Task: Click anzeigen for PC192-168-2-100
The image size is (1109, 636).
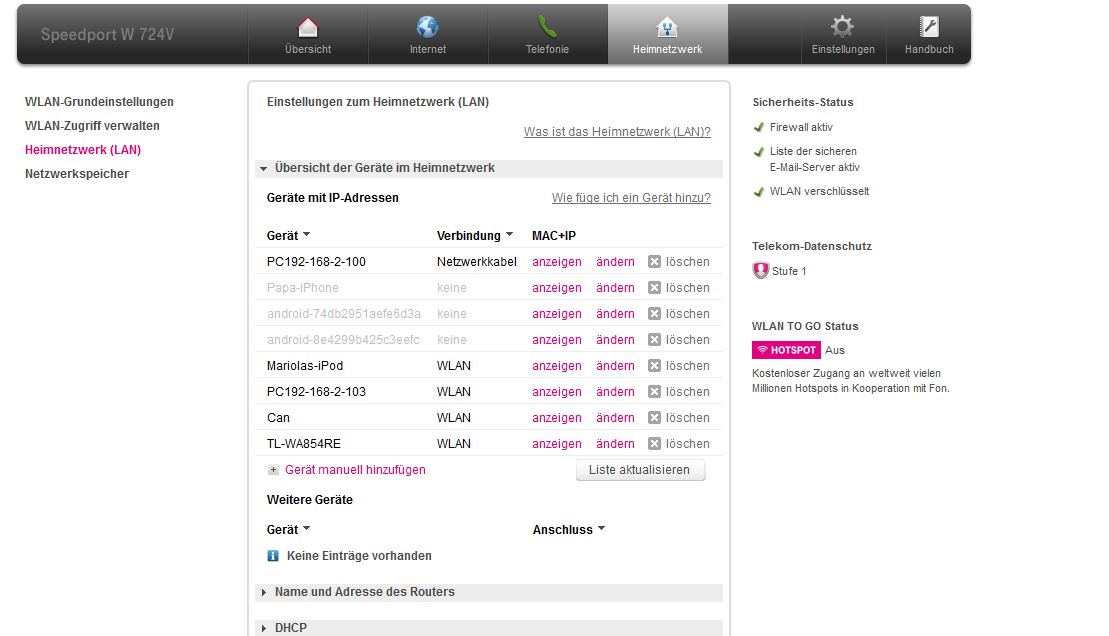Action: tap(557, 262)
